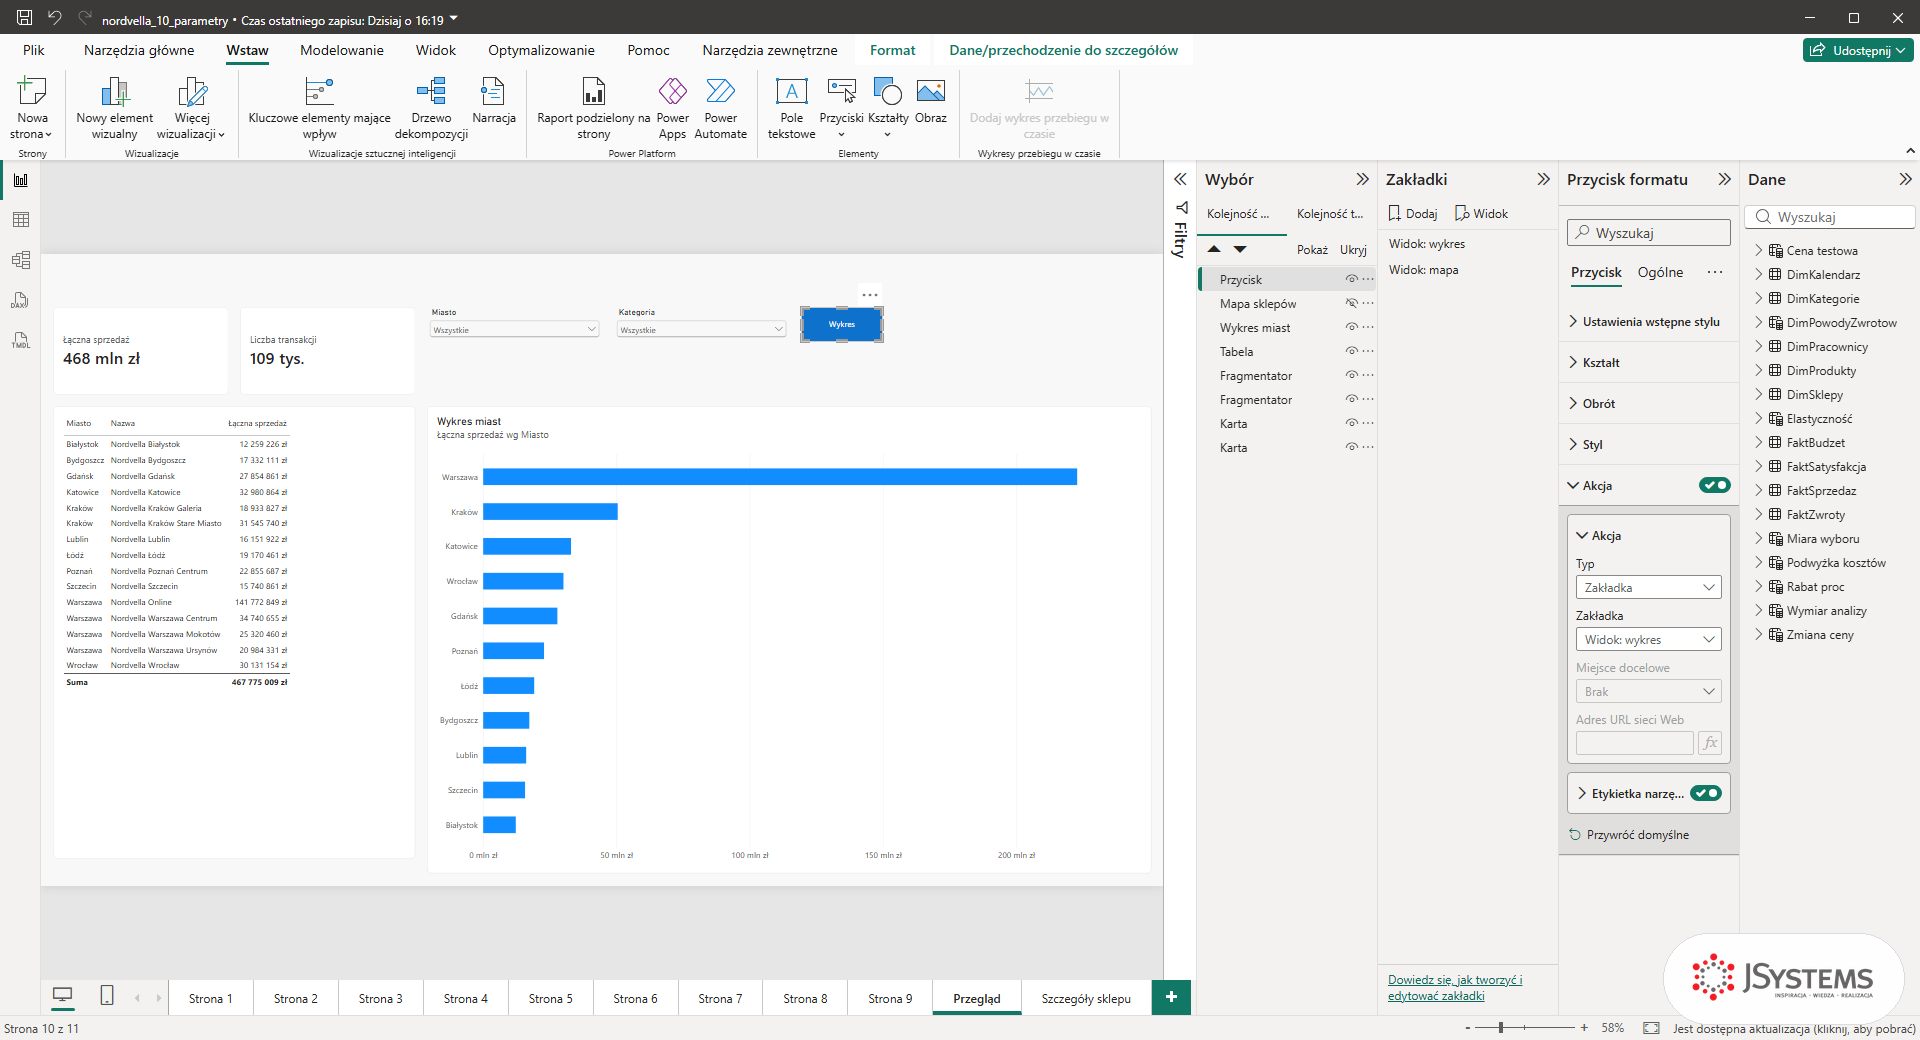Click the Wyszukaj field in Dane pane

pos(1830,217)
